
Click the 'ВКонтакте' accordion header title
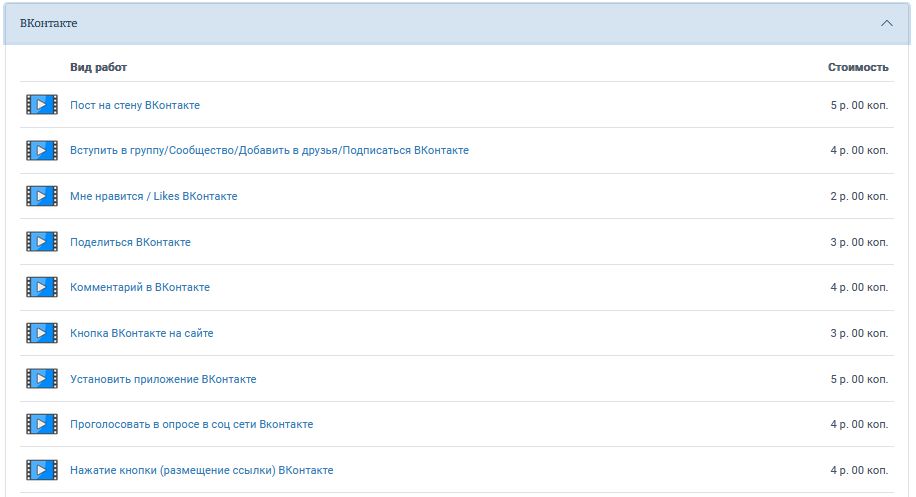(48, 23)
